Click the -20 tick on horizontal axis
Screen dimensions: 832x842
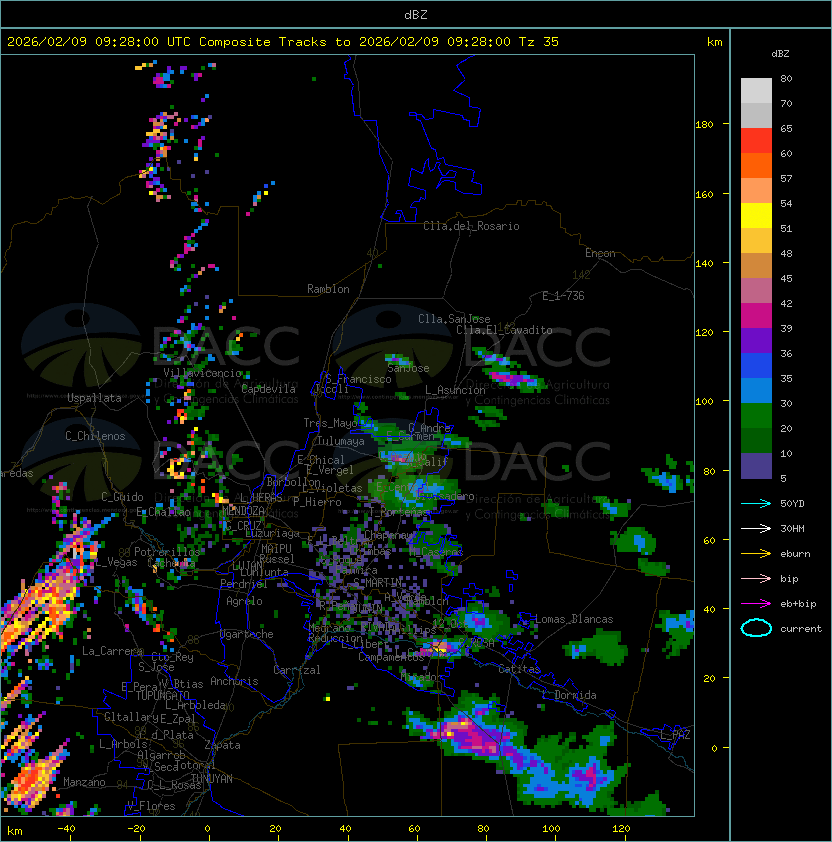point(136,829)
